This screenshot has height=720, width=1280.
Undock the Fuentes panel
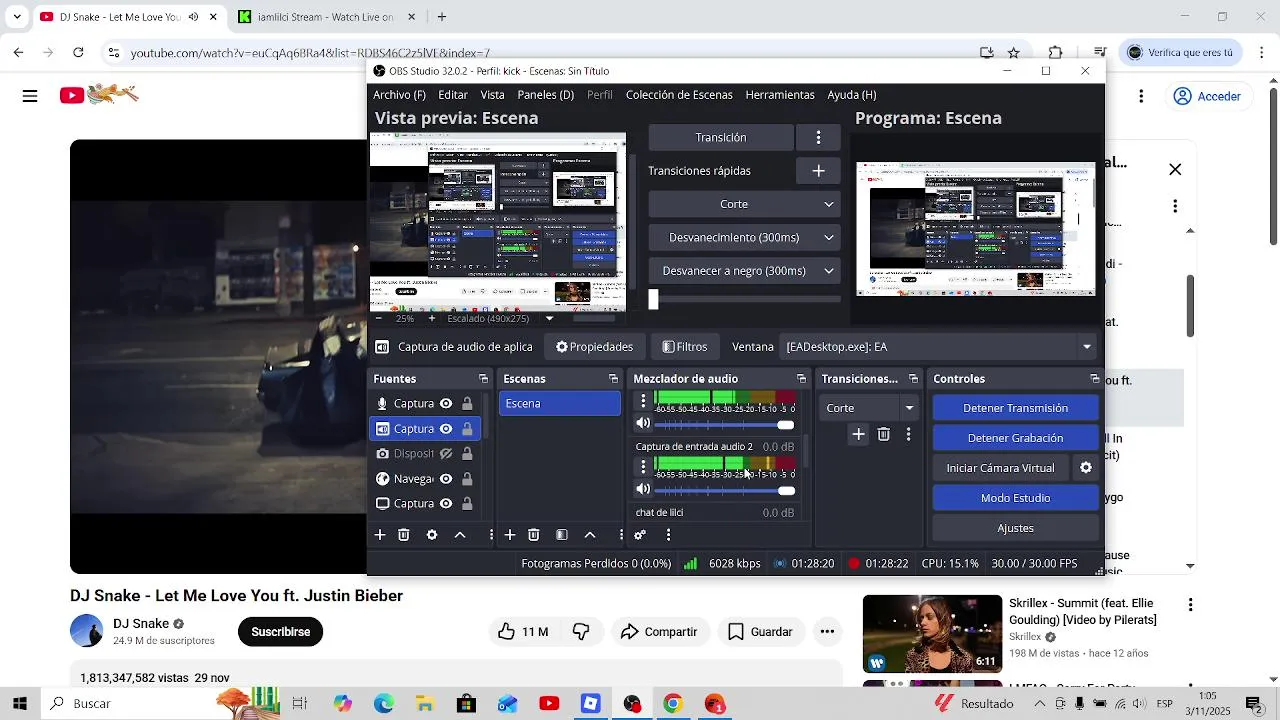(483, 379)
